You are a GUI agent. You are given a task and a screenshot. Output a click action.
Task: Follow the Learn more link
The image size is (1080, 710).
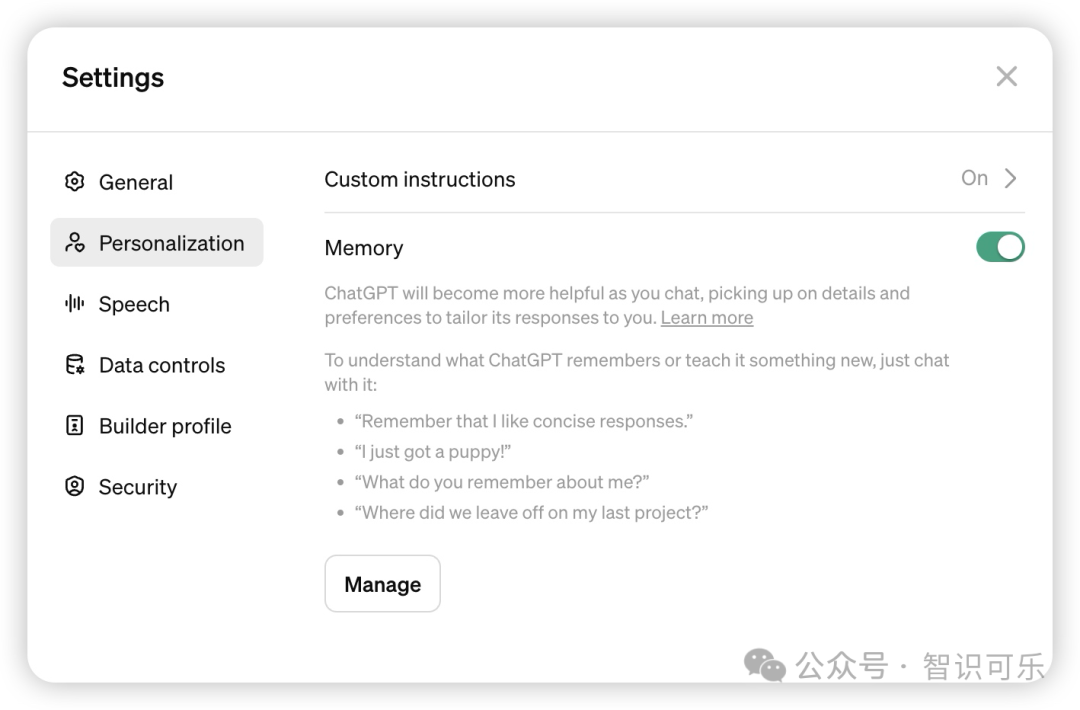click(707, 318)
